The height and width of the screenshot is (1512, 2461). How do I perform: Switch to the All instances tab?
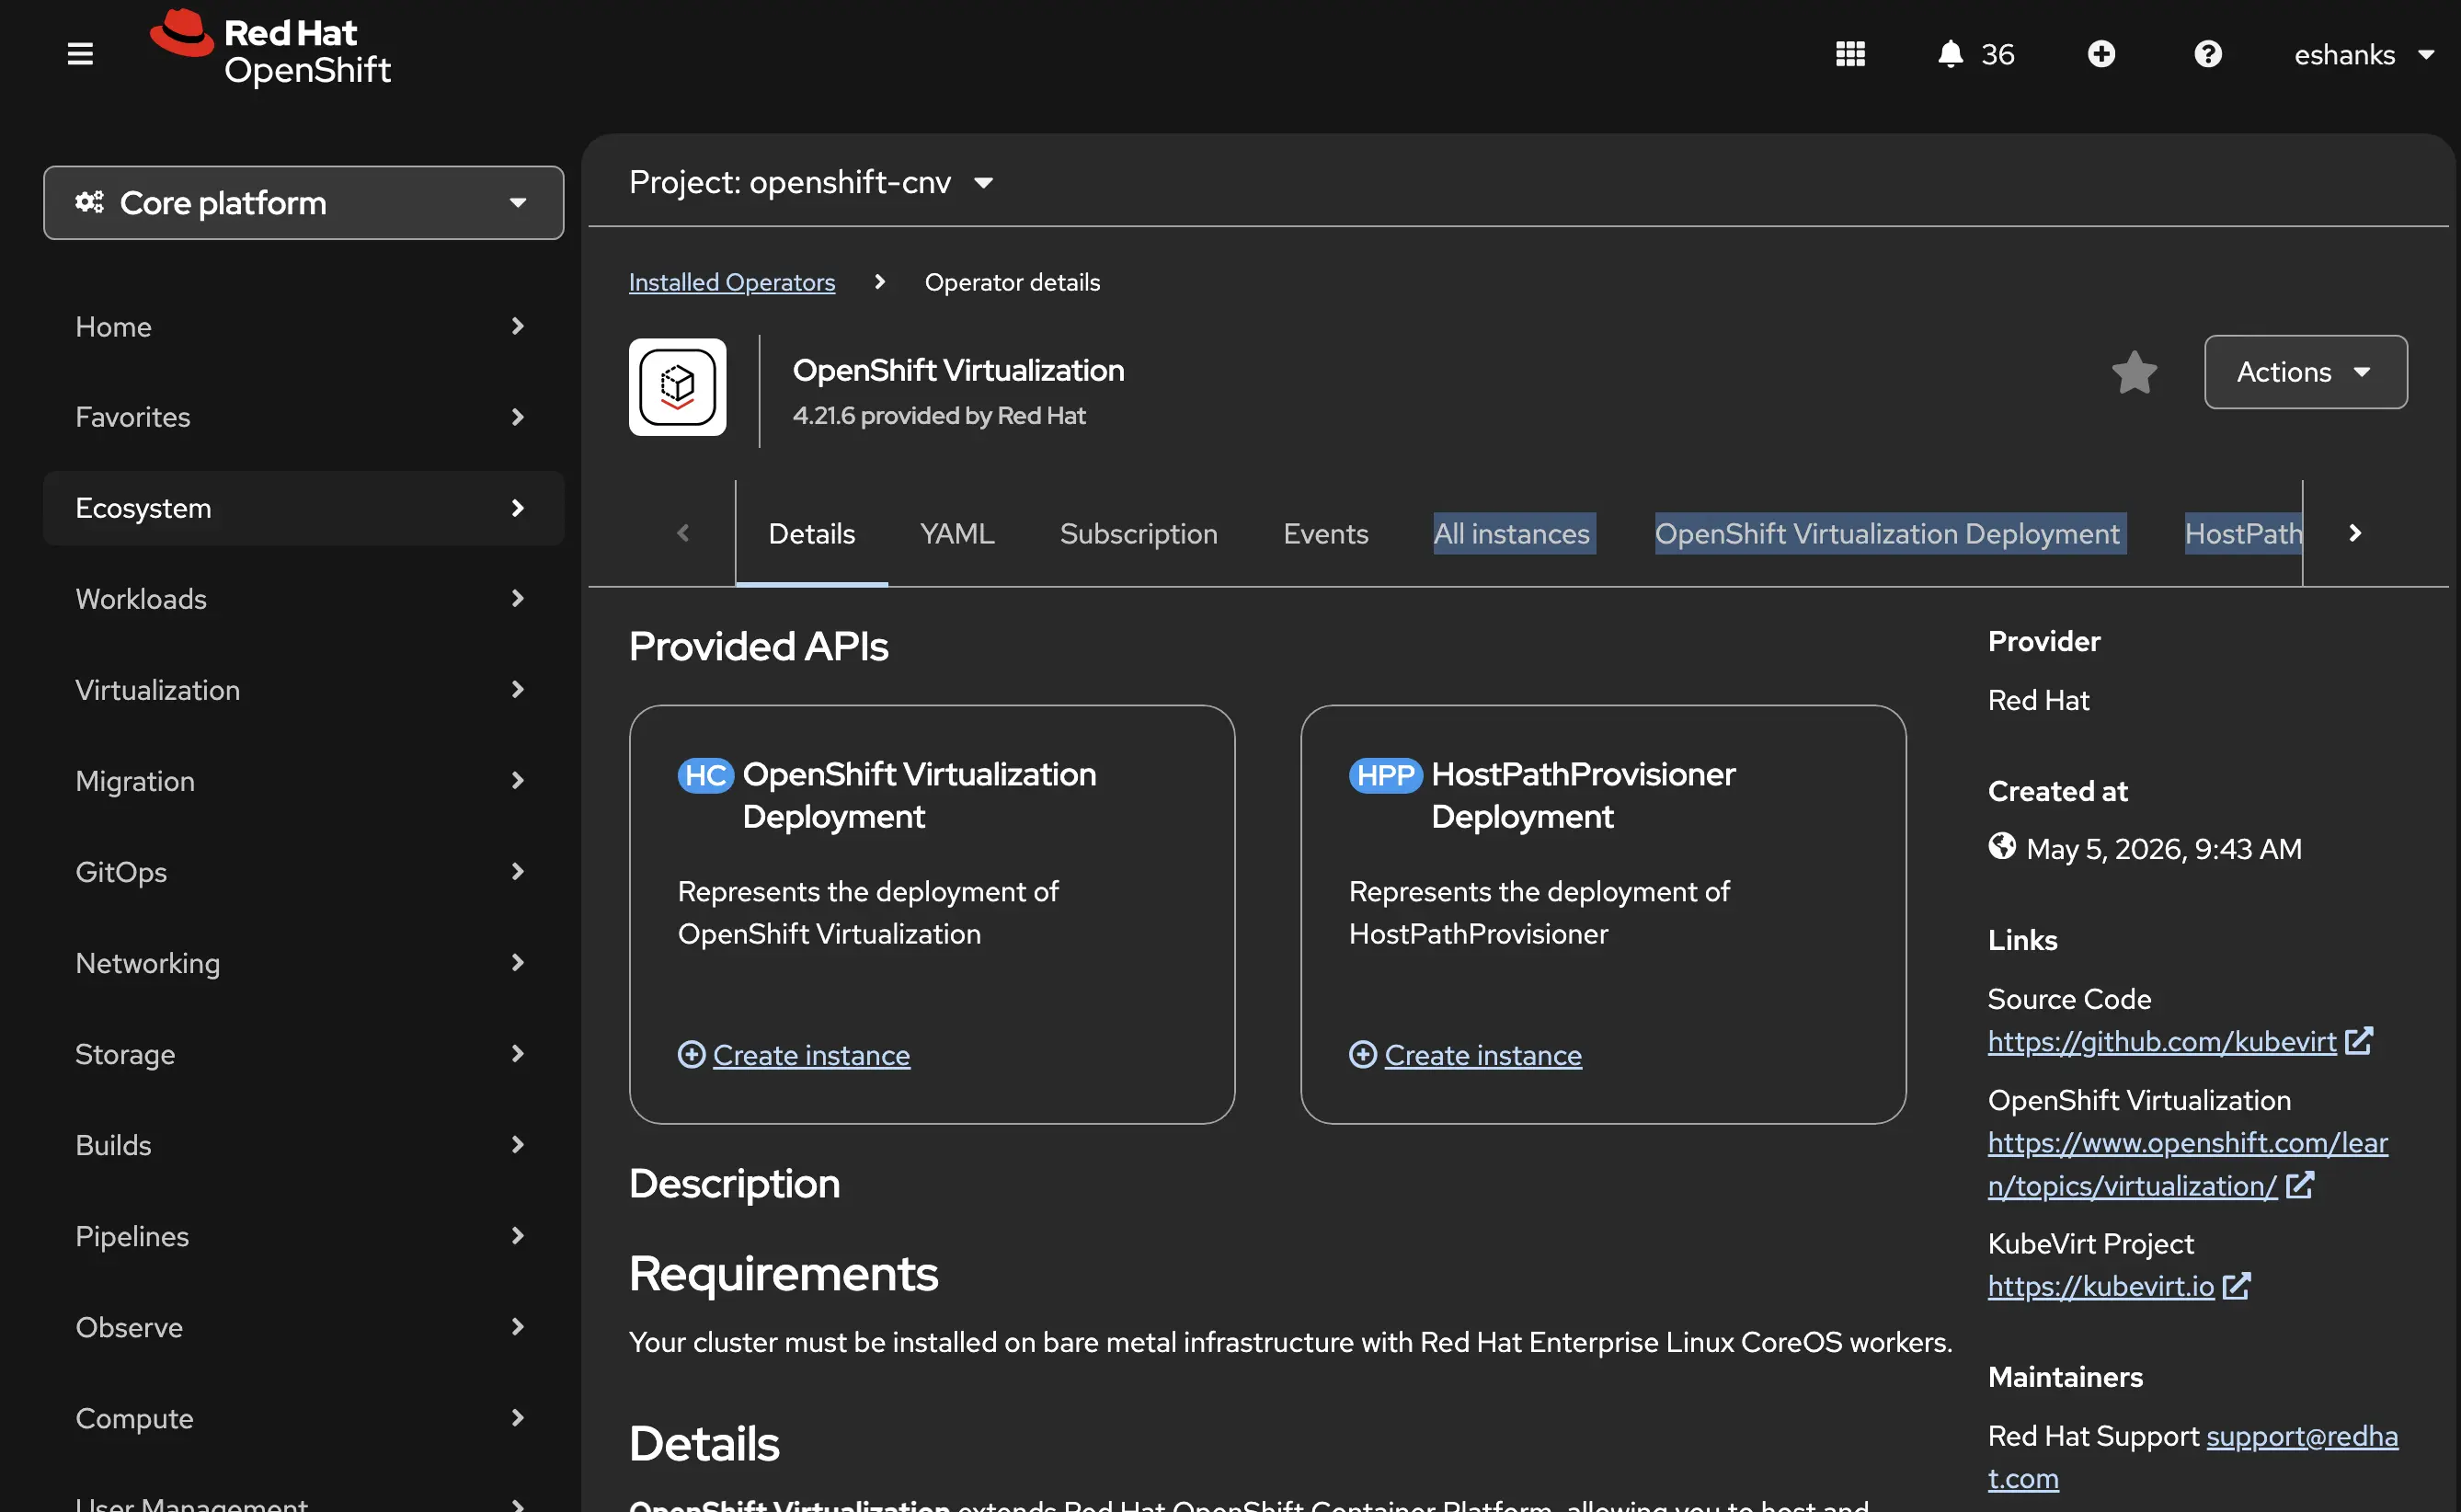[1512, 533]
